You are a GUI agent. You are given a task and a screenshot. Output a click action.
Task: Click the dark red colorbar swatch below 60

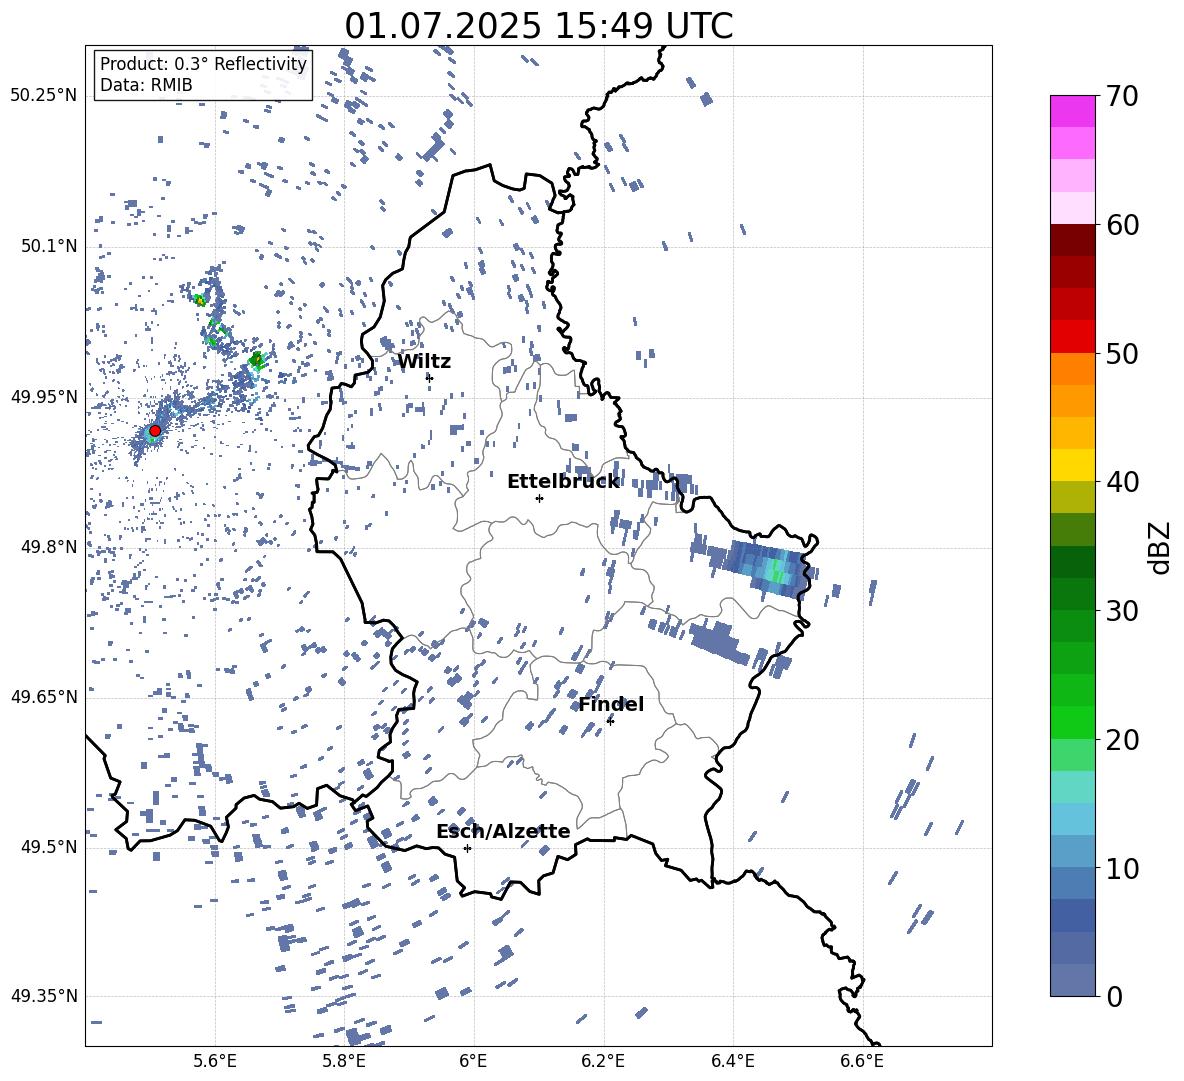pos(1072,240)
